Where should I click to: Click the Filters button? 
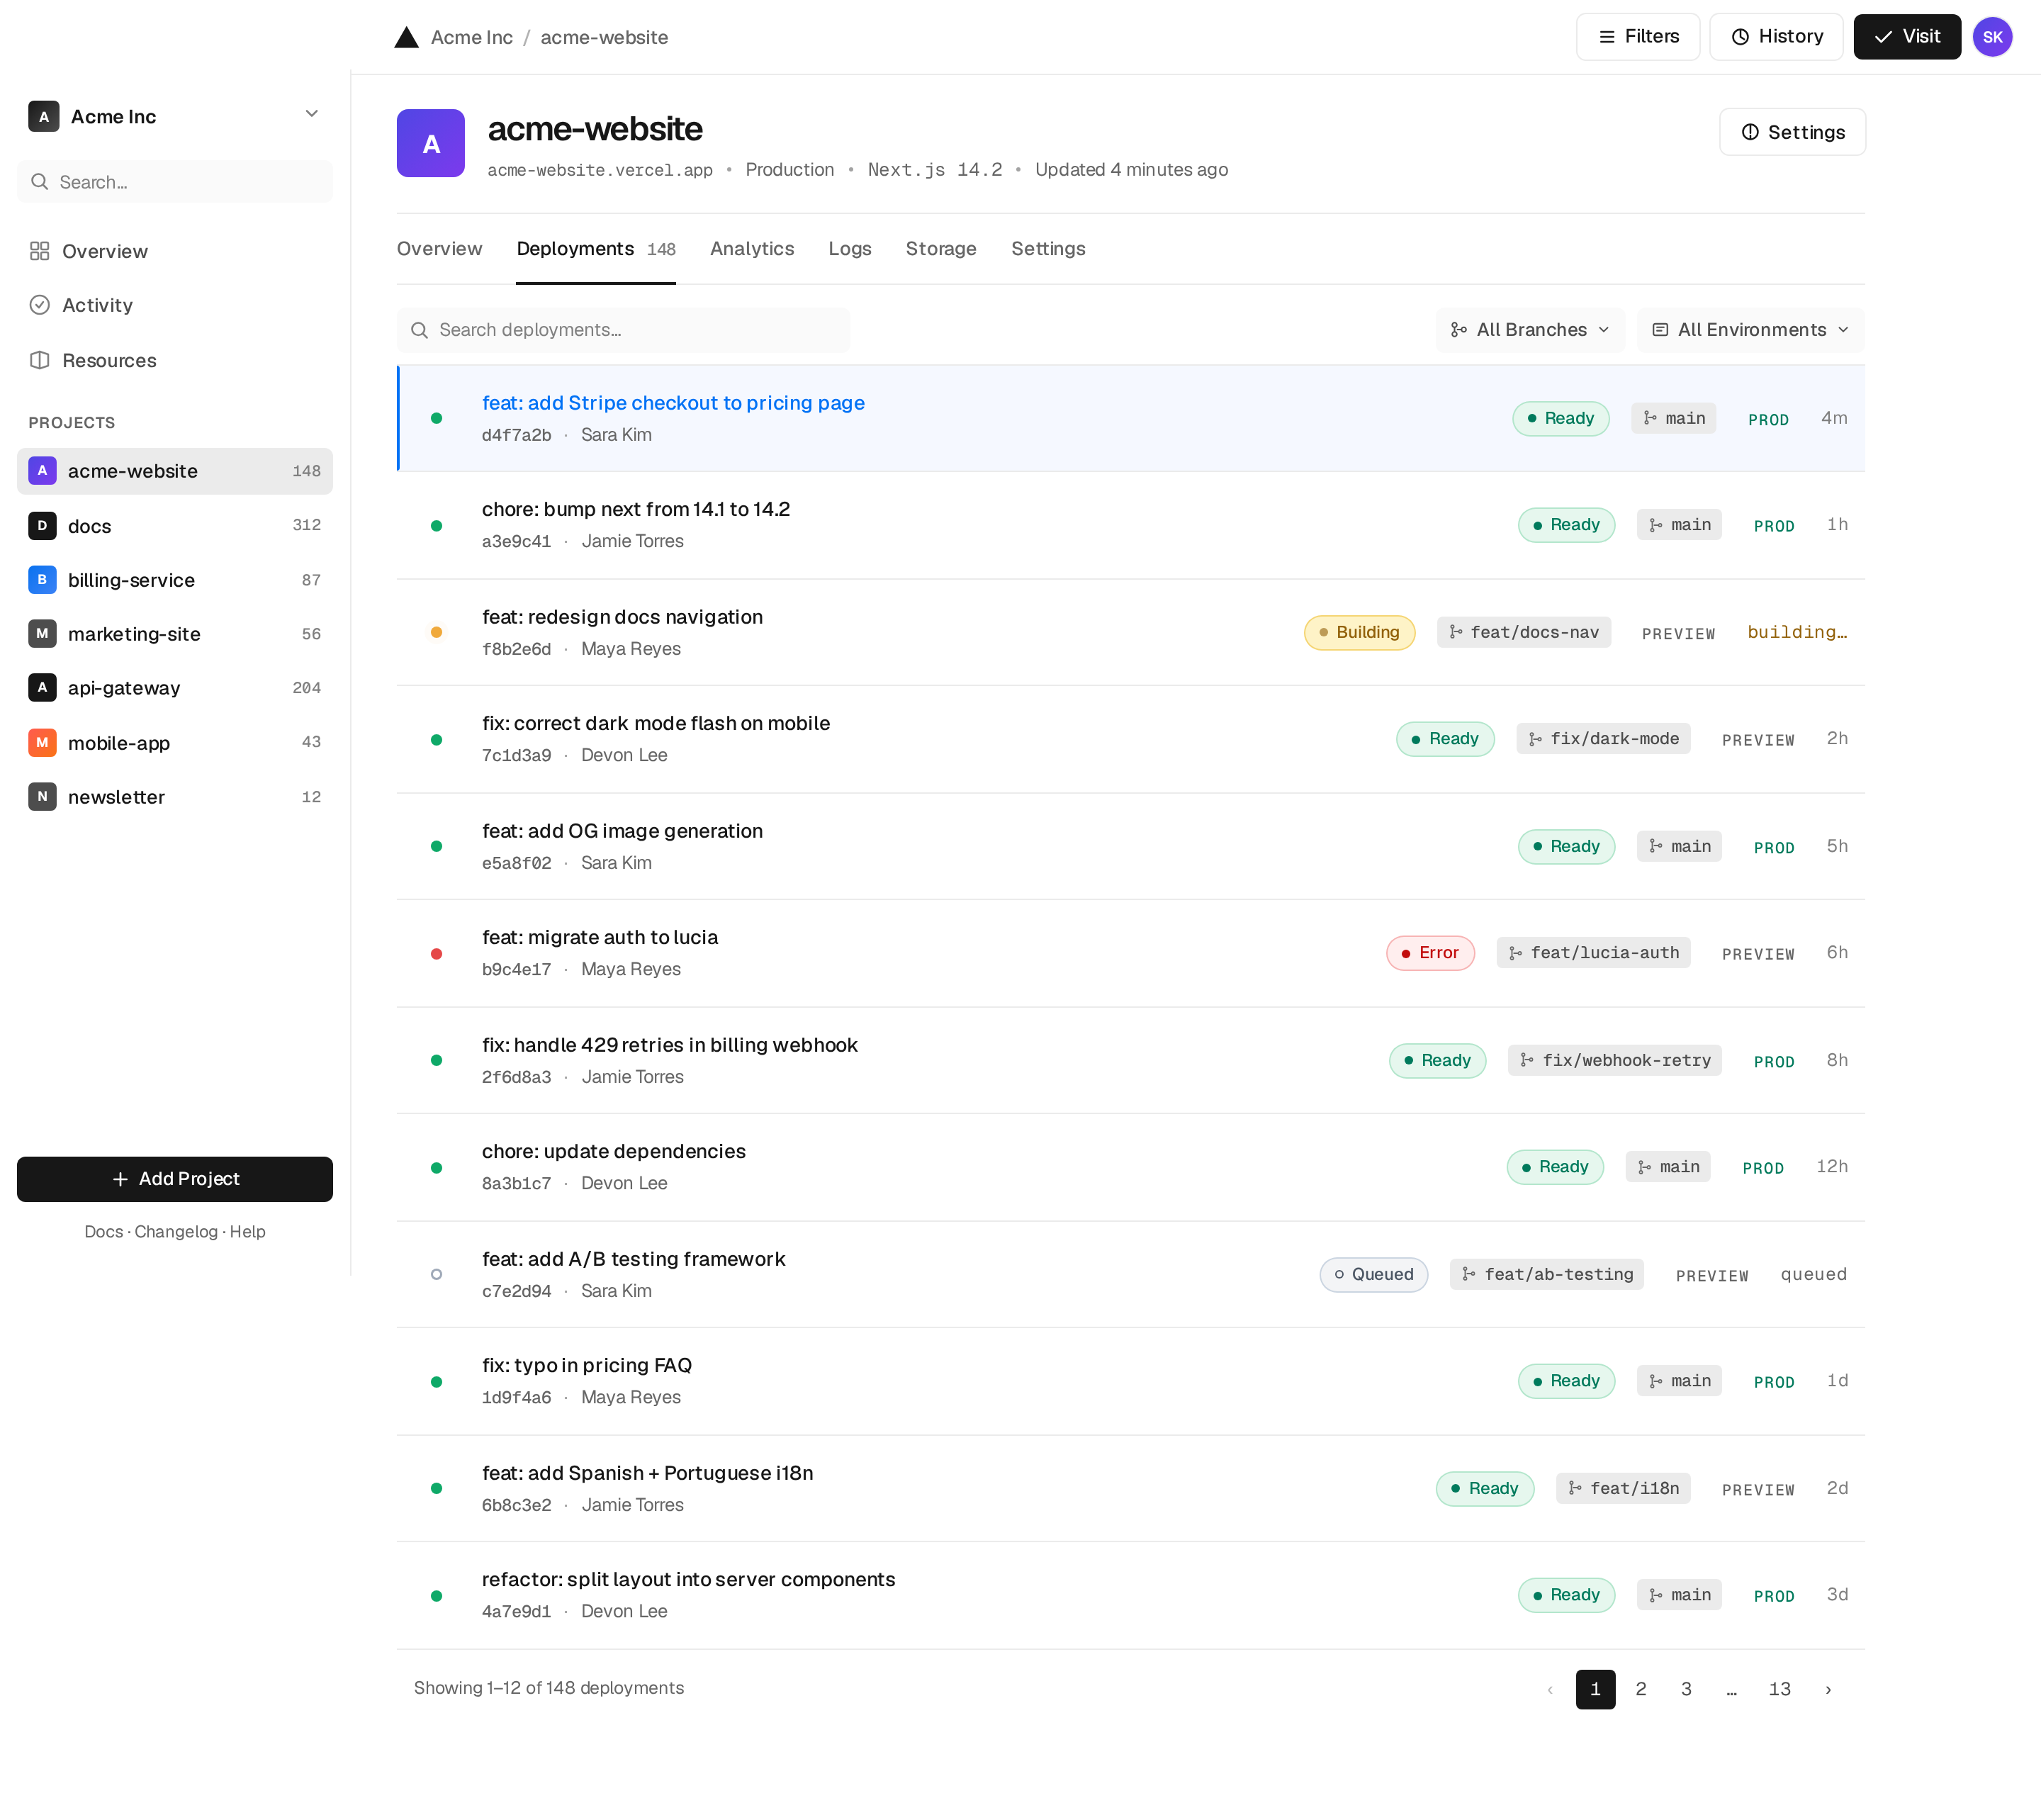[x=1638, y=37]
